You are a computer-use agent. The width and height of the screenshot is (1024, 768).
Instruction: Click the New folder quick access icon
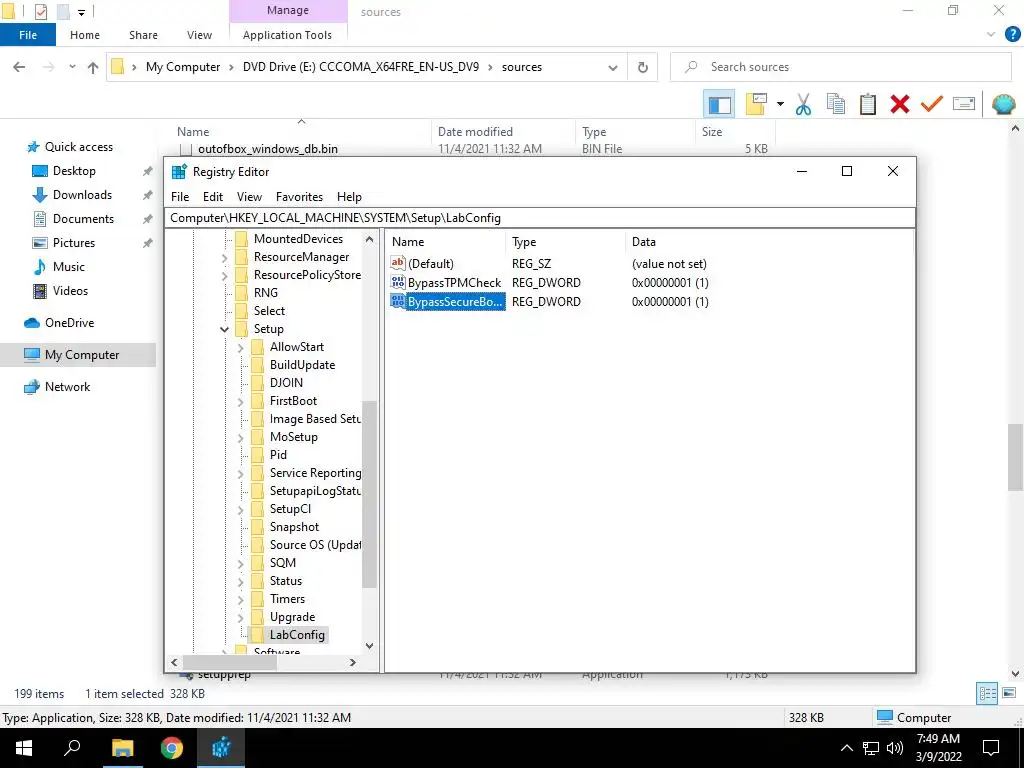[63, 12]
